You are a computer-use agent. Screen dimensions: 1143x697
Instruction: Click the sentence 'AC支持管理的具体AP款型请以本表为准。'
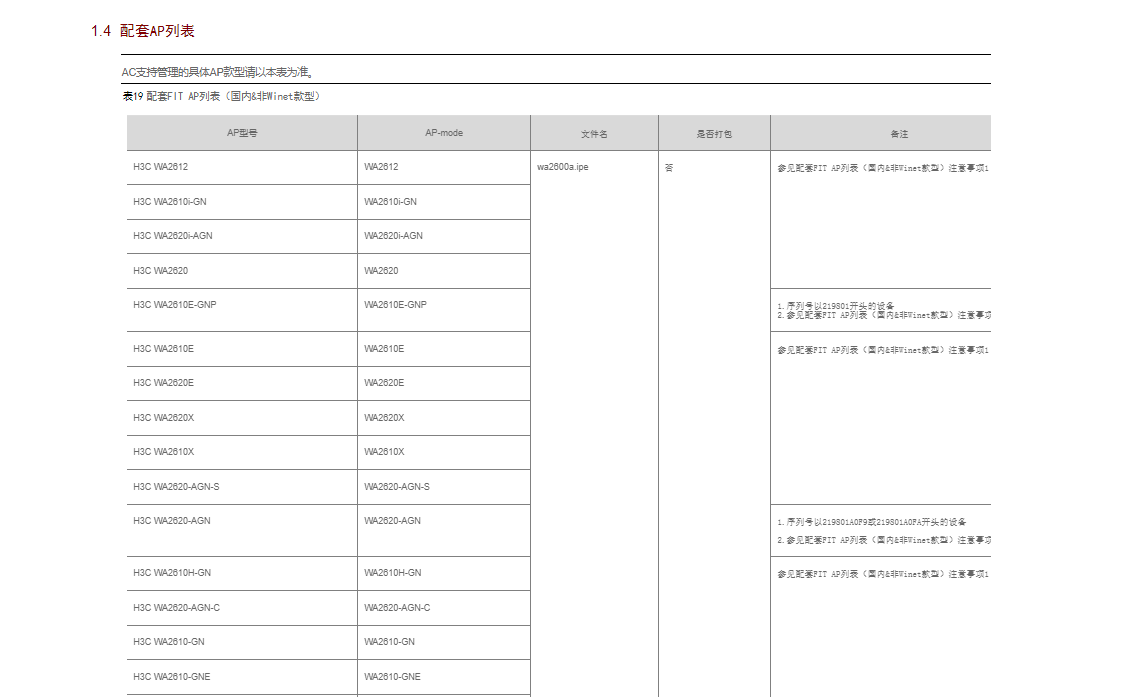pos(218,72)
